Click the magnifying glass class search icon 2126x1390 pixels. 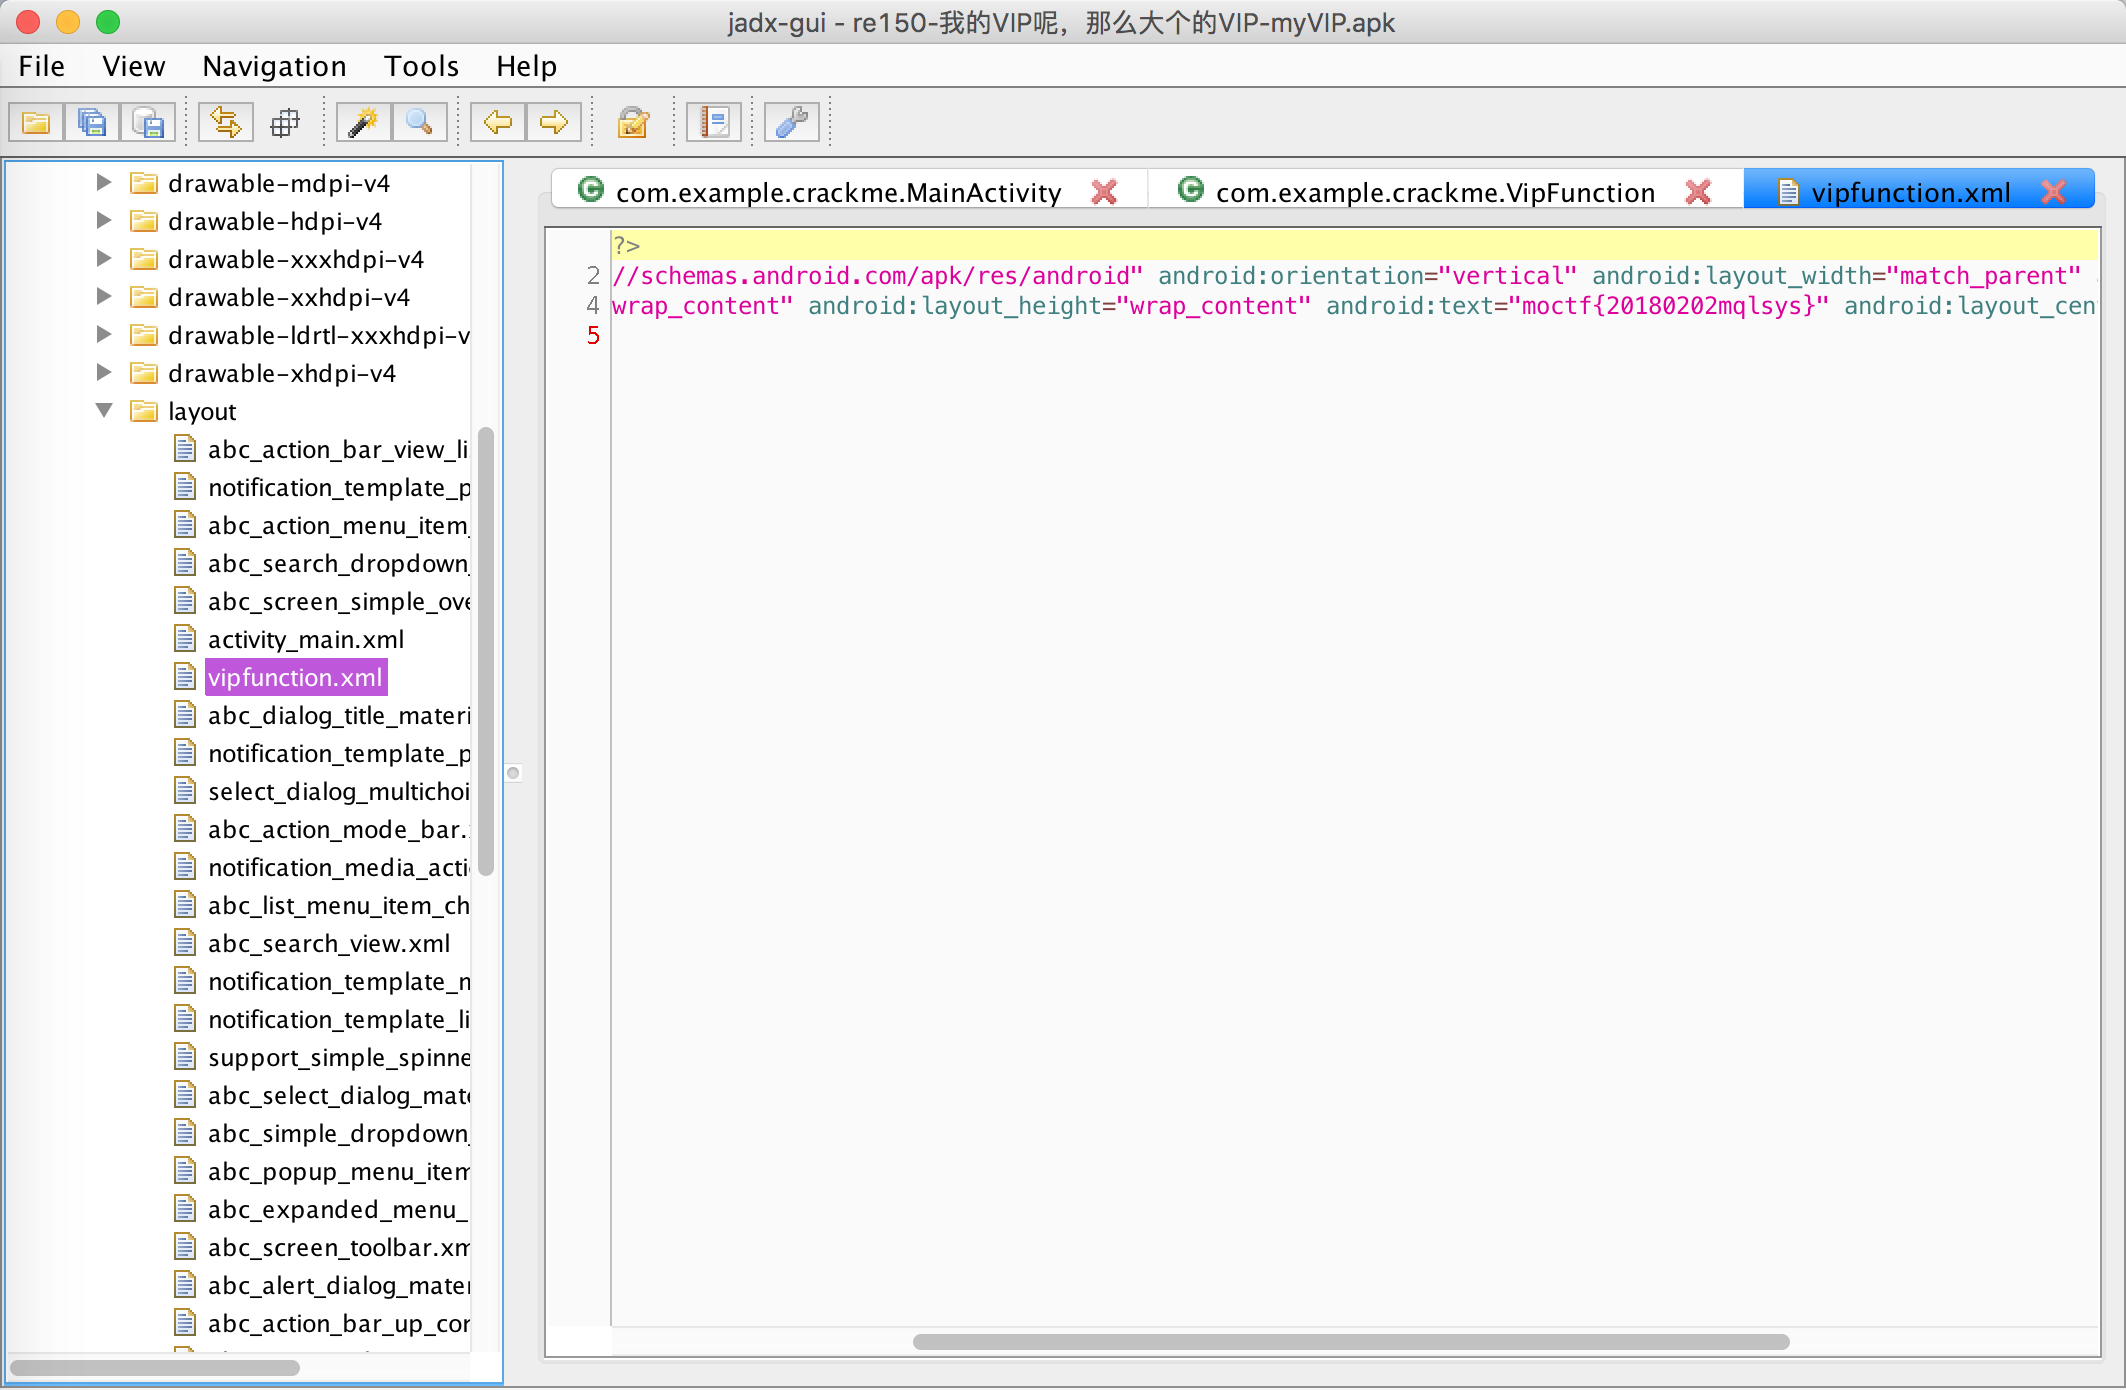tap(419, 123)
